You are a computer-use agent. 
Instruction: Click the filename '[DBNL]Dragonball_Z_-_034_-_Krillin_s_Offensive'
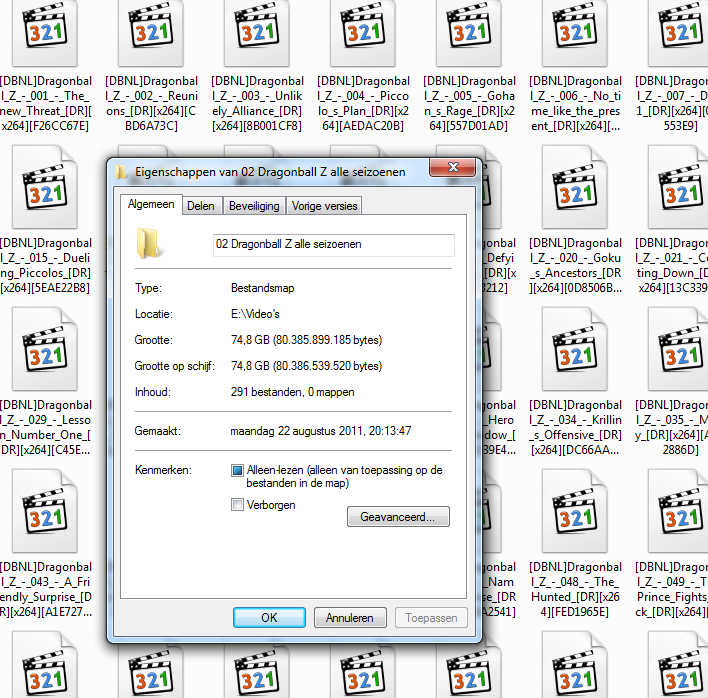pyautogui.click(x=575, y=428)
